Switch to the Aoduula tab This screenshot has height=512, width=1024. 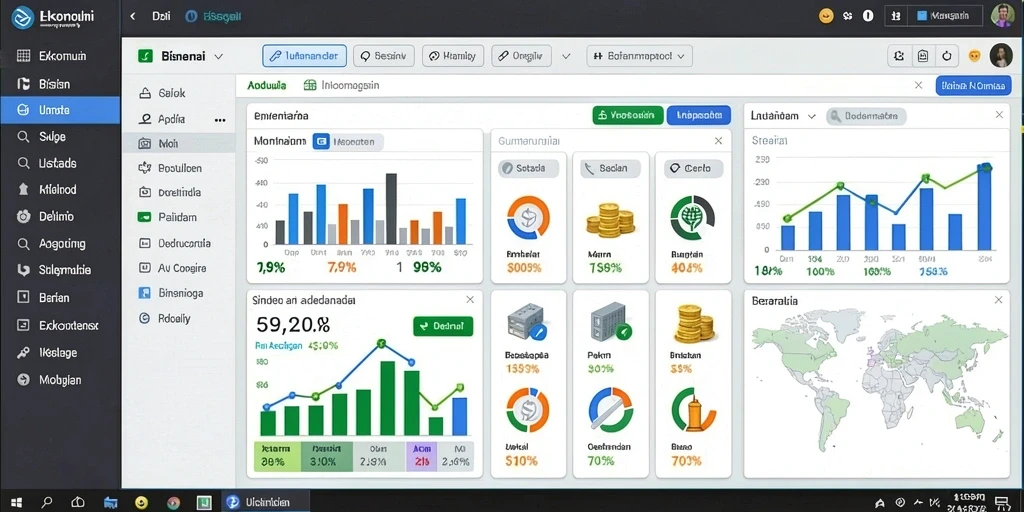click(267, 85)
